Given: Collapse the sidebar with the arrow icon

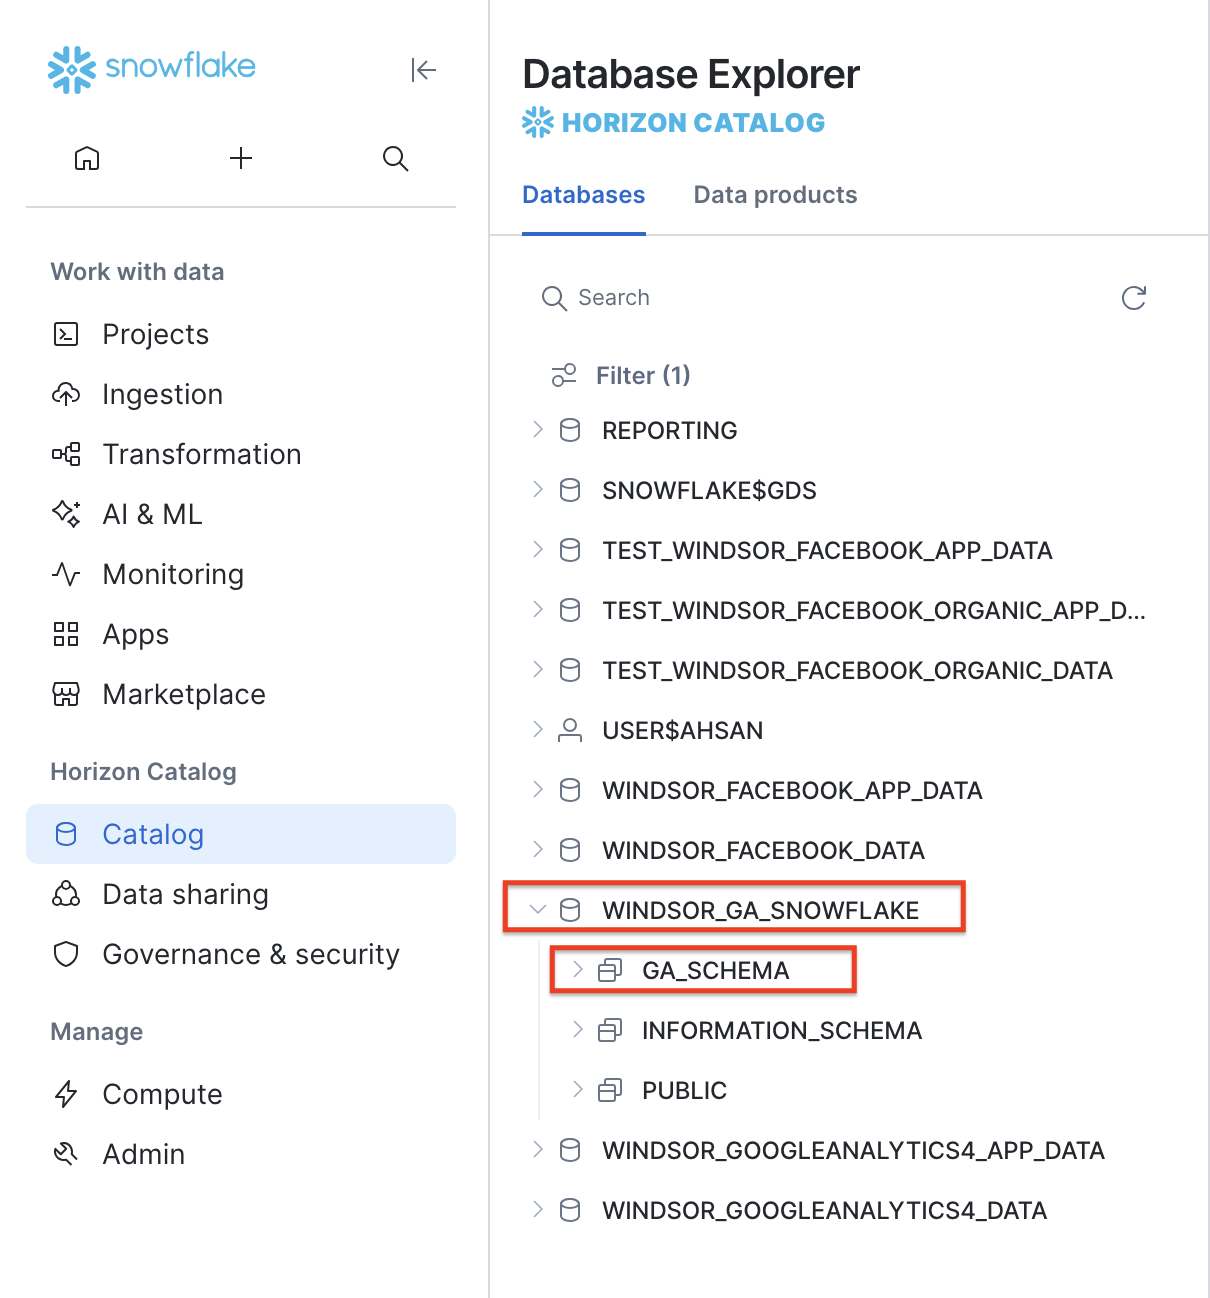Looking at the screenshot, I should (424, 70).
